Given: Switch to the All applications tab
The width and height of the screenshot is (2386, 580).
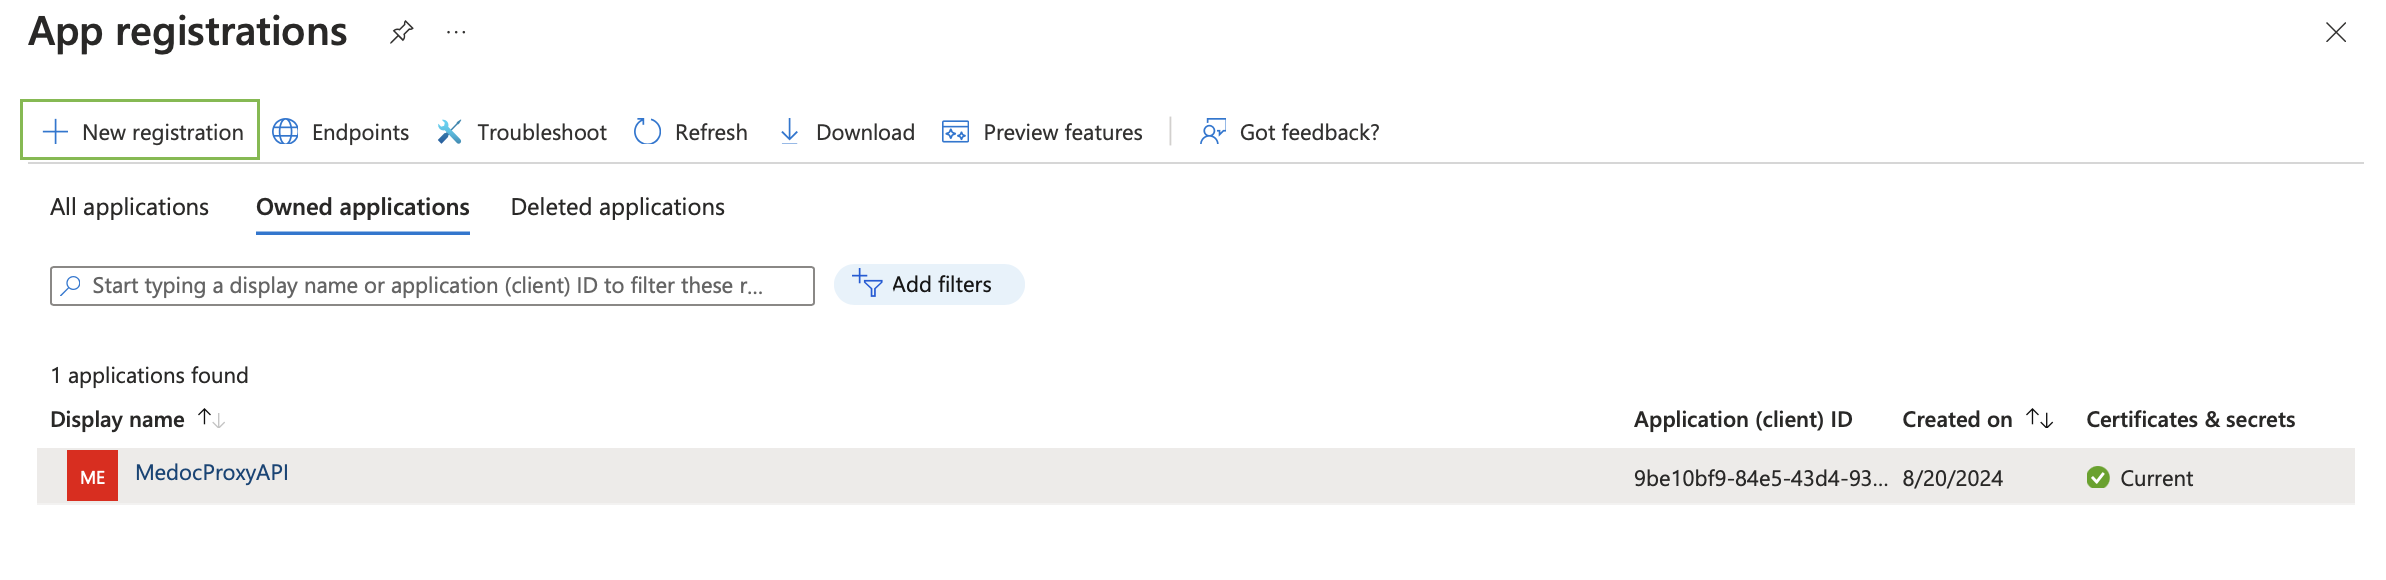Looking at the screenshot, I should point(129,207).
